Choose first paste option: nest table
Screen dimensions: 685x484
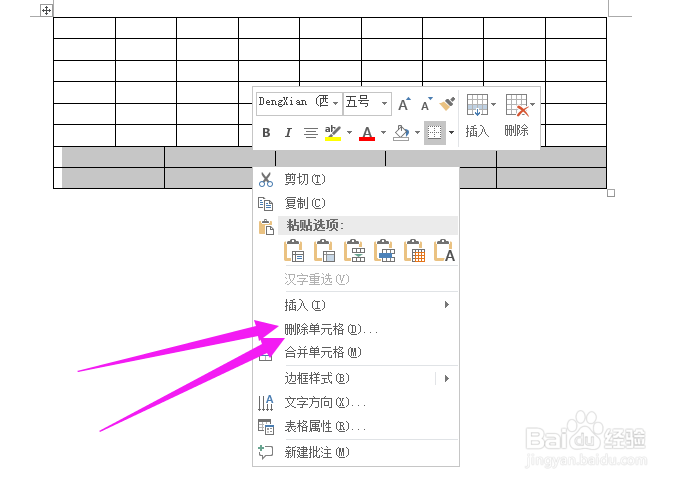[294, 251]
